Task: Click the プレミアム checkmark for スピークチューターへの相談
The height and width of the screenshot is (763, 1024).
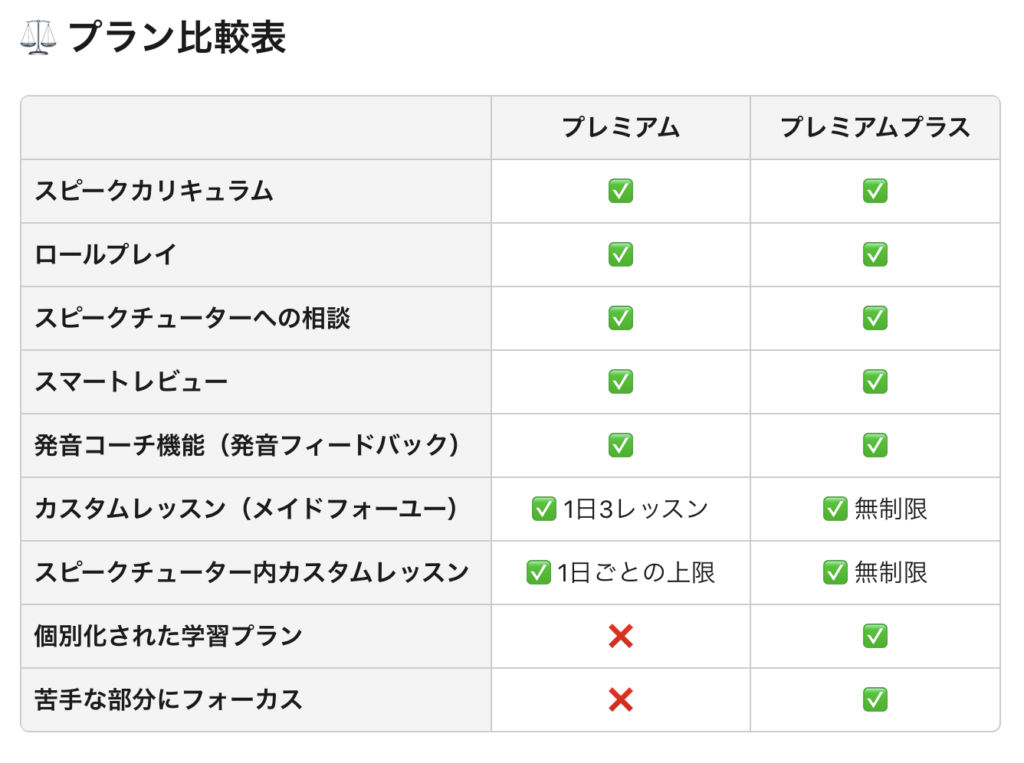Action: pyautogui.click(x=620, y=318)
